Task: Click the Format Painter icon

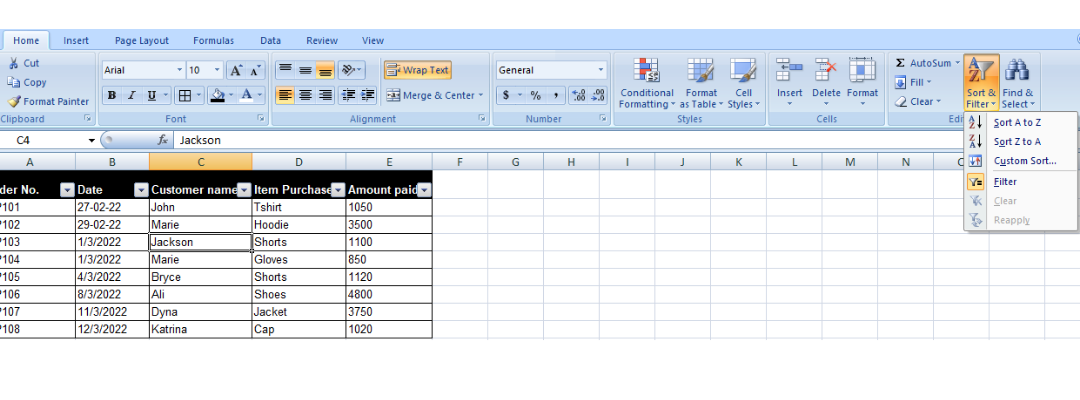Action: (14, 101)
